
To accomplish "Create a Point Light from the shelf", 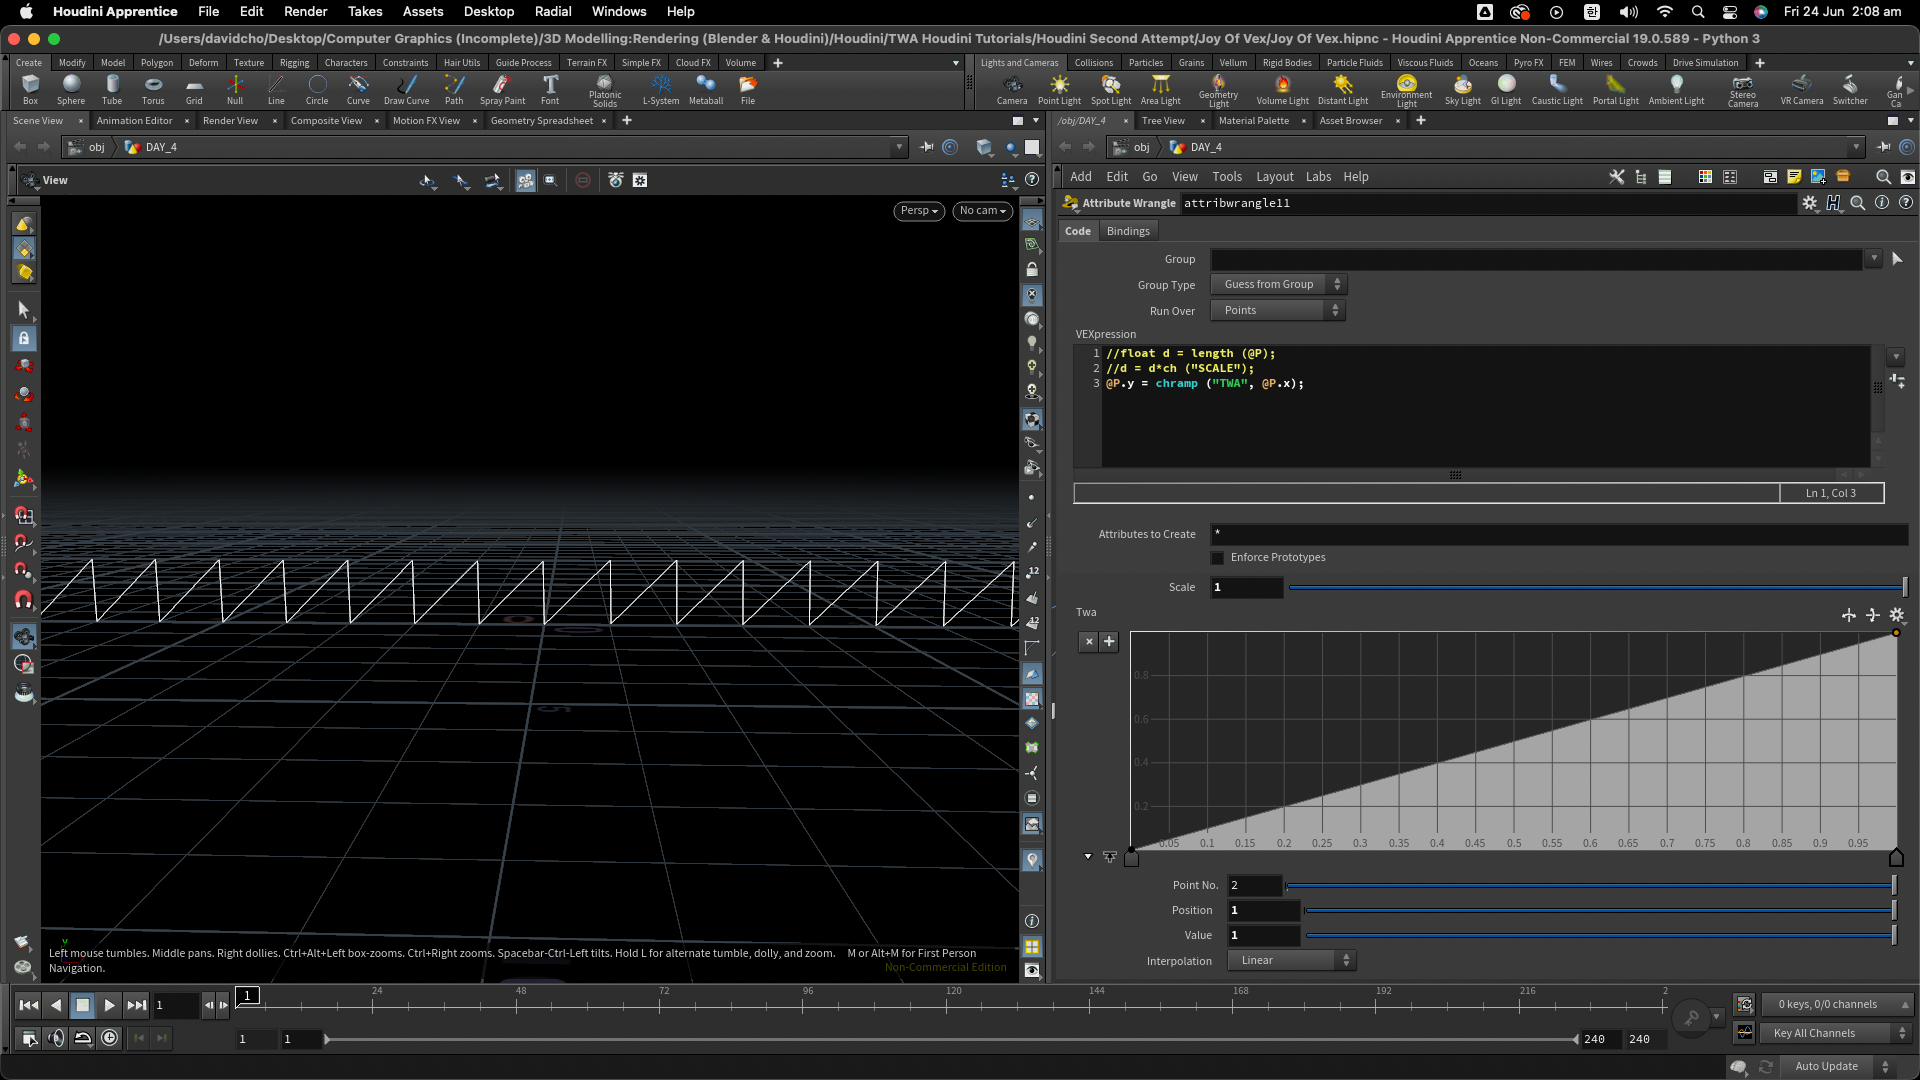I will tap(1059, 88).
